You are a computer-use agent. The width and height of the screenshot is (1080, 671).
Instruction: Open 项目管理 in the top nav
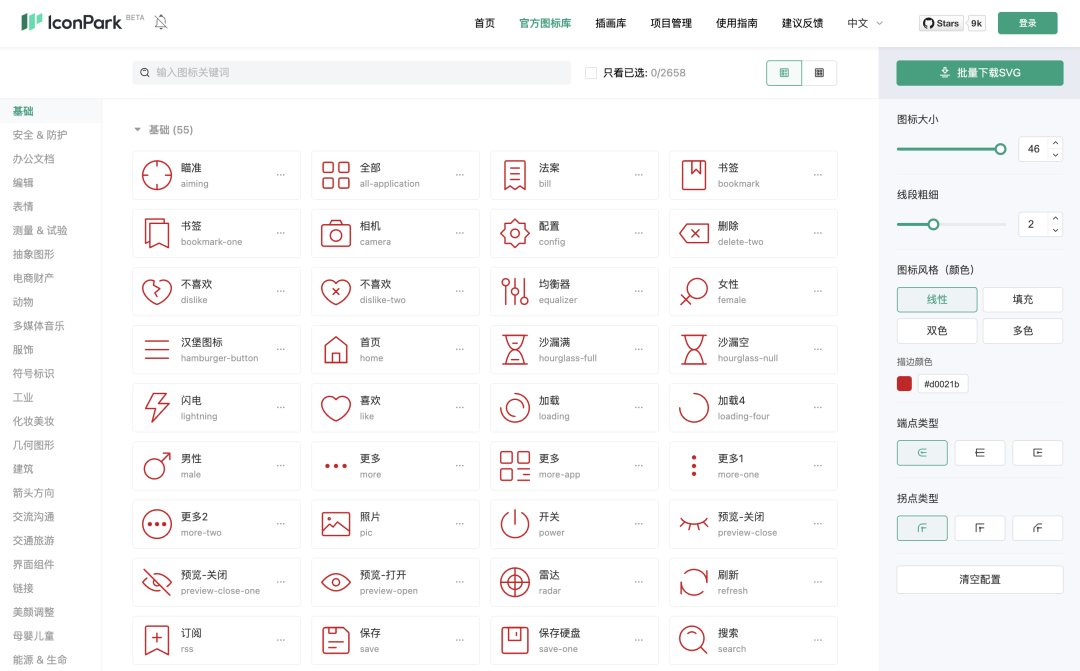[x=671, y=23]
